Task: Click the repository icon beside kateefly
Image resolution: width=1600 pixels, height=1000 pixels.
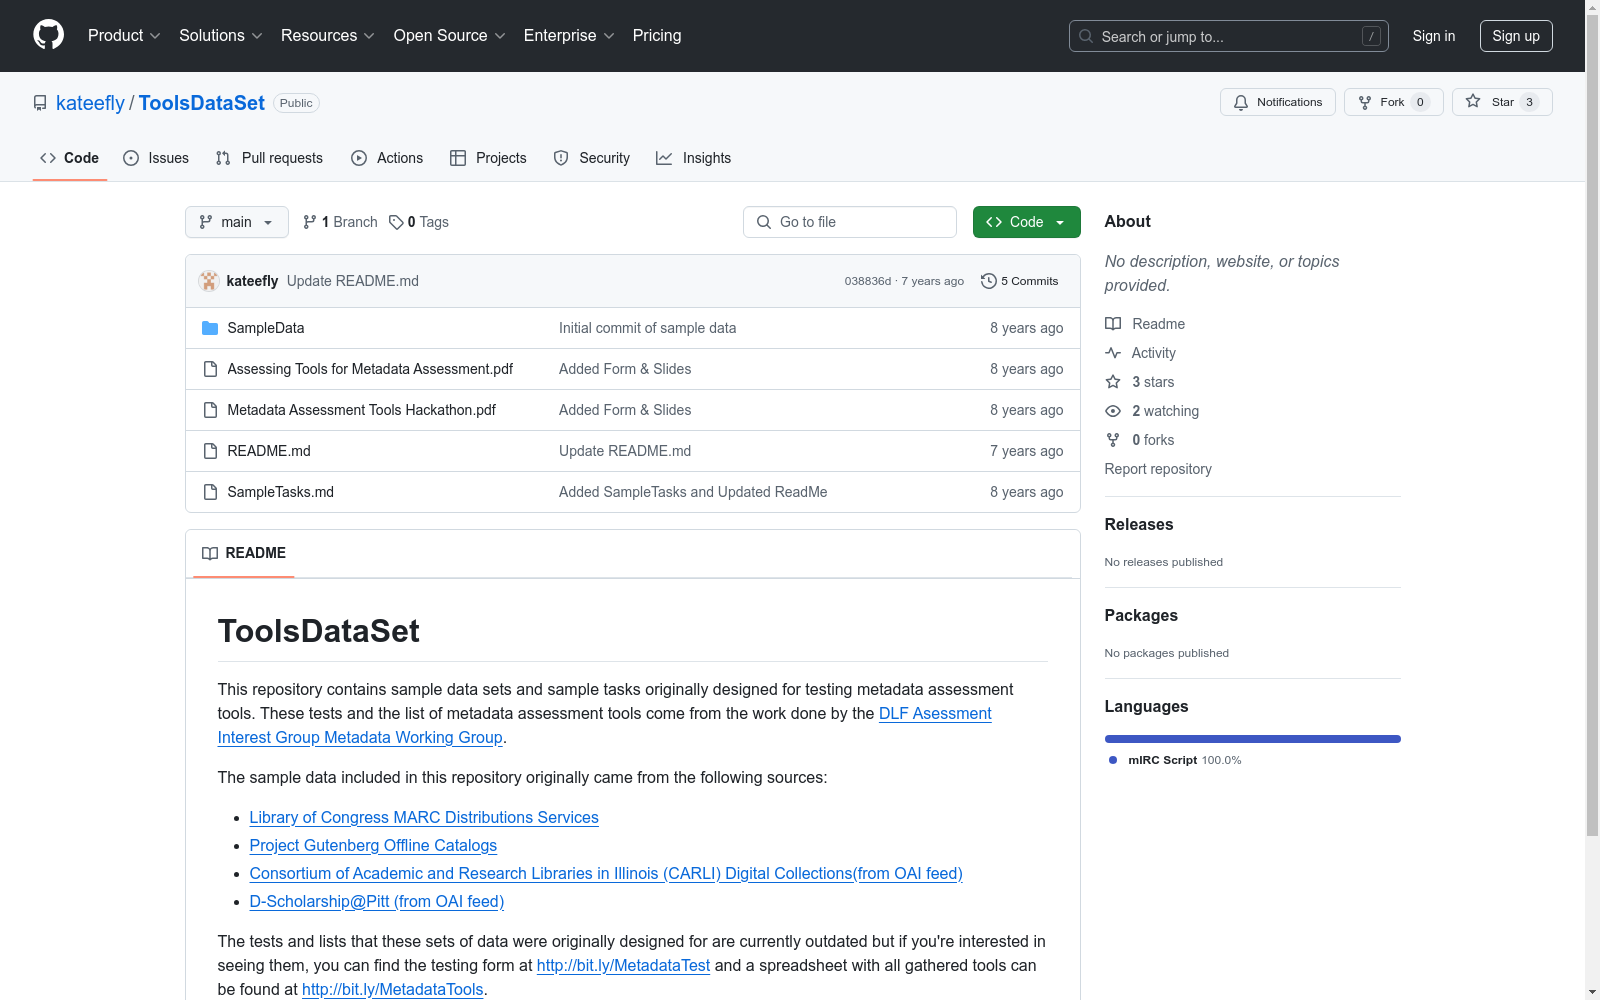Action: point(40,103)
